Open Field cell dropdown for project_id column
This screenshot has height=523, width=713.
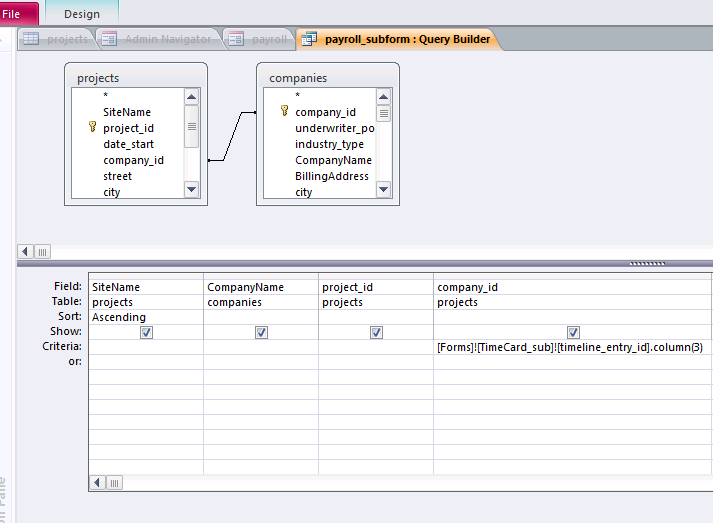click(375, 287)
